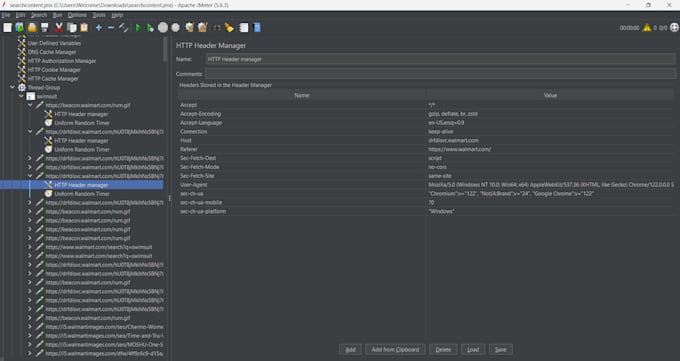Select HTTP Cache Manager in tree
Viewport: 680px width, 361px height.
pyautogui.click(x=53, y=79)
